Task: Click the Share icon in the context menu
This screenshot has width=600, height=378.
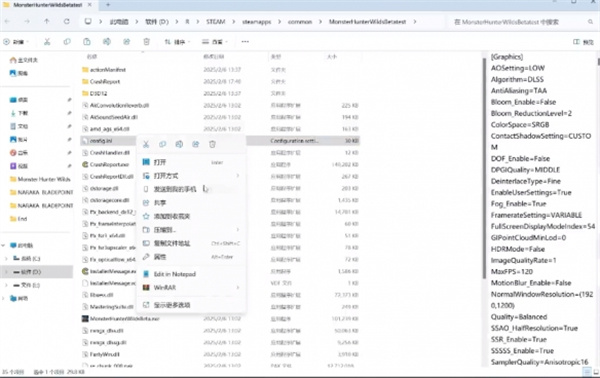Action: (196, 144)
